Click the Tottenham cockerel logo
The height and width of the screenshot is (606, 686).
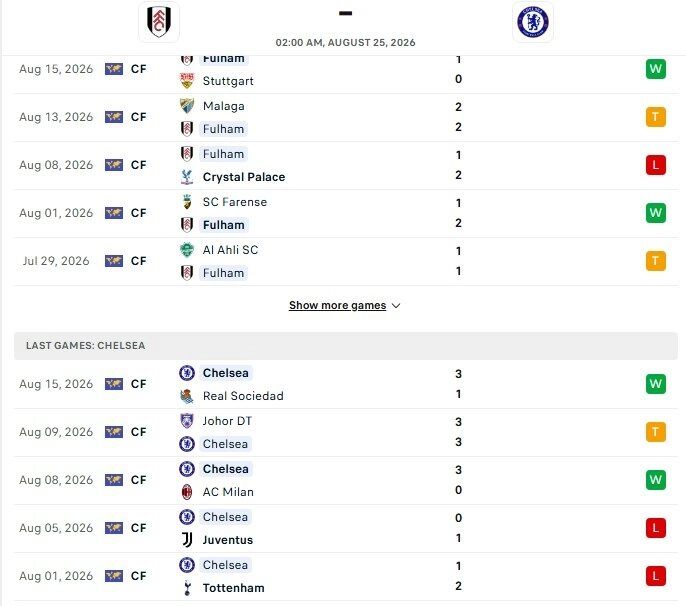click(187, 588)
